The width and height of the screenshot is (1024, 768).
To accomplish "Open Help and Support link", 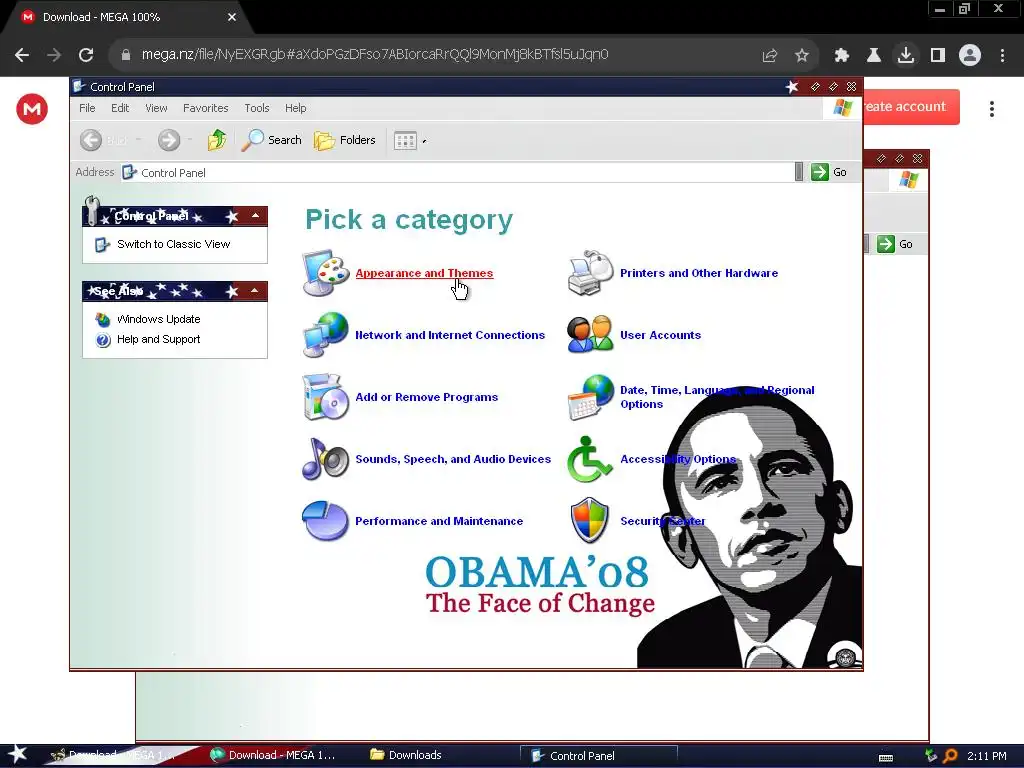I will pos(159,339).
